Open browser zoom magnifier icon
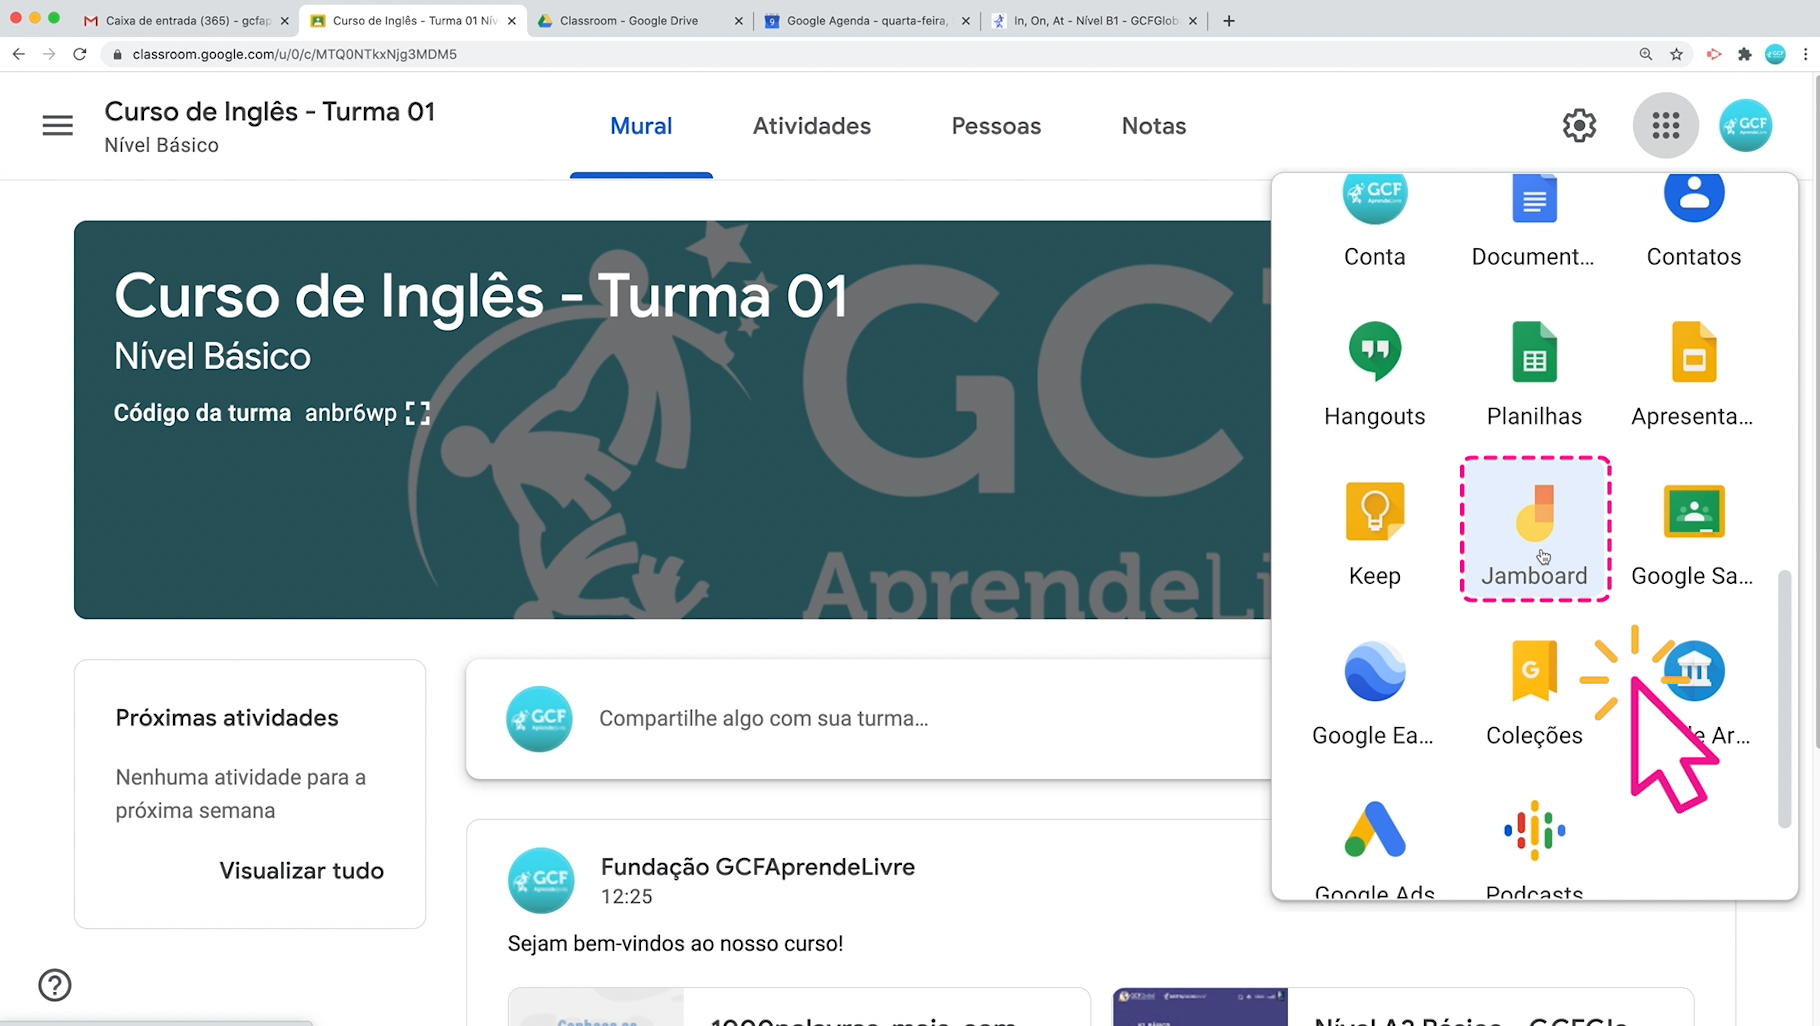Viewport: 1820px width, 1026px height. [1646, 54]
